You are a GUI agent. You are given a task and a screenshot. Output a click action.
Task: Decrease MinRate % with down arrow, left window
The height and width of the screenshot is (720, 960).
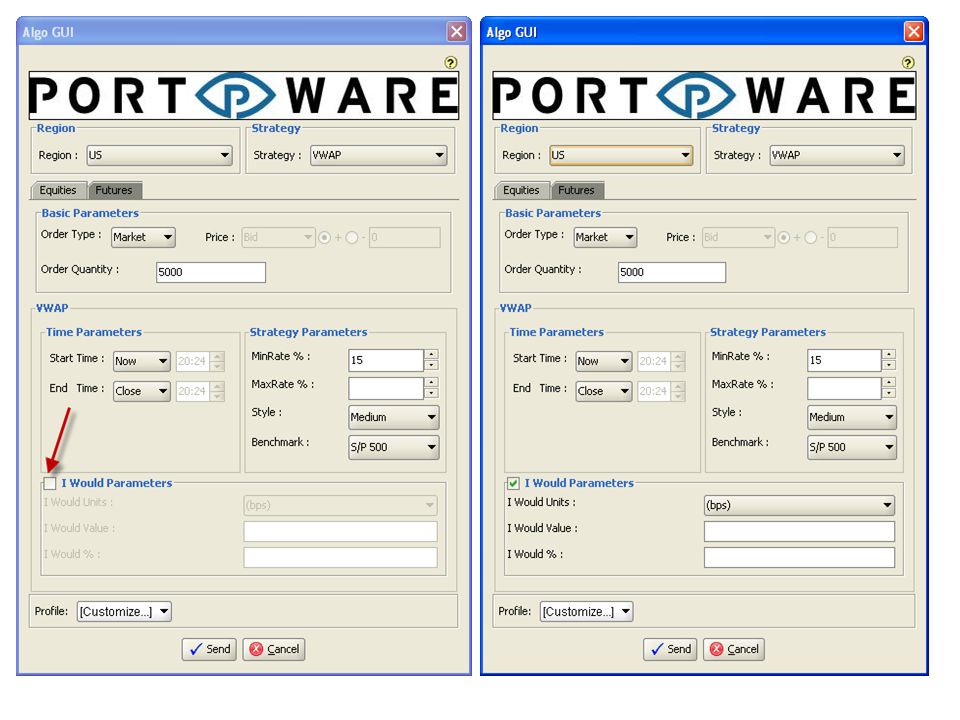pyautogui.click(x=432, y=366)
